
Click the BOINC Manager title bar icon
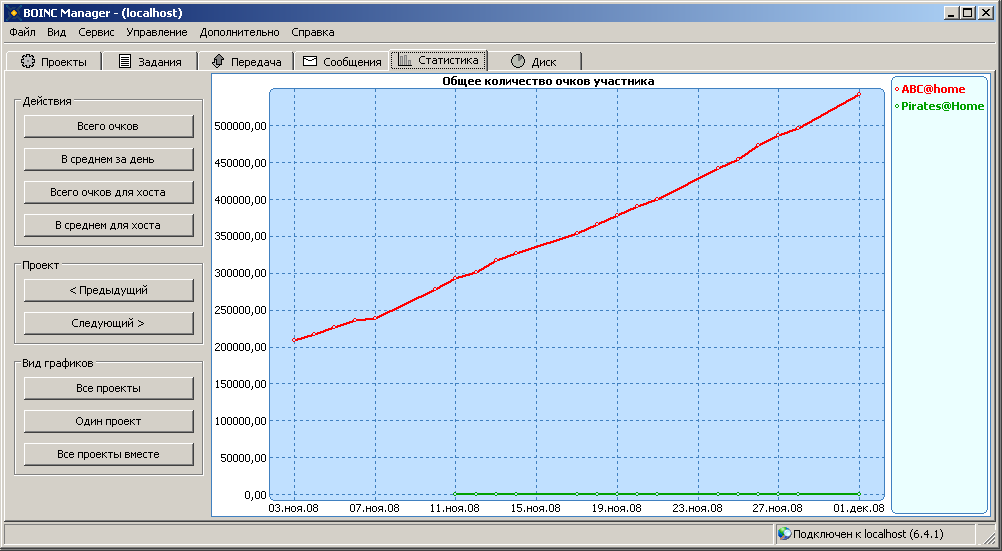point(13,13)
